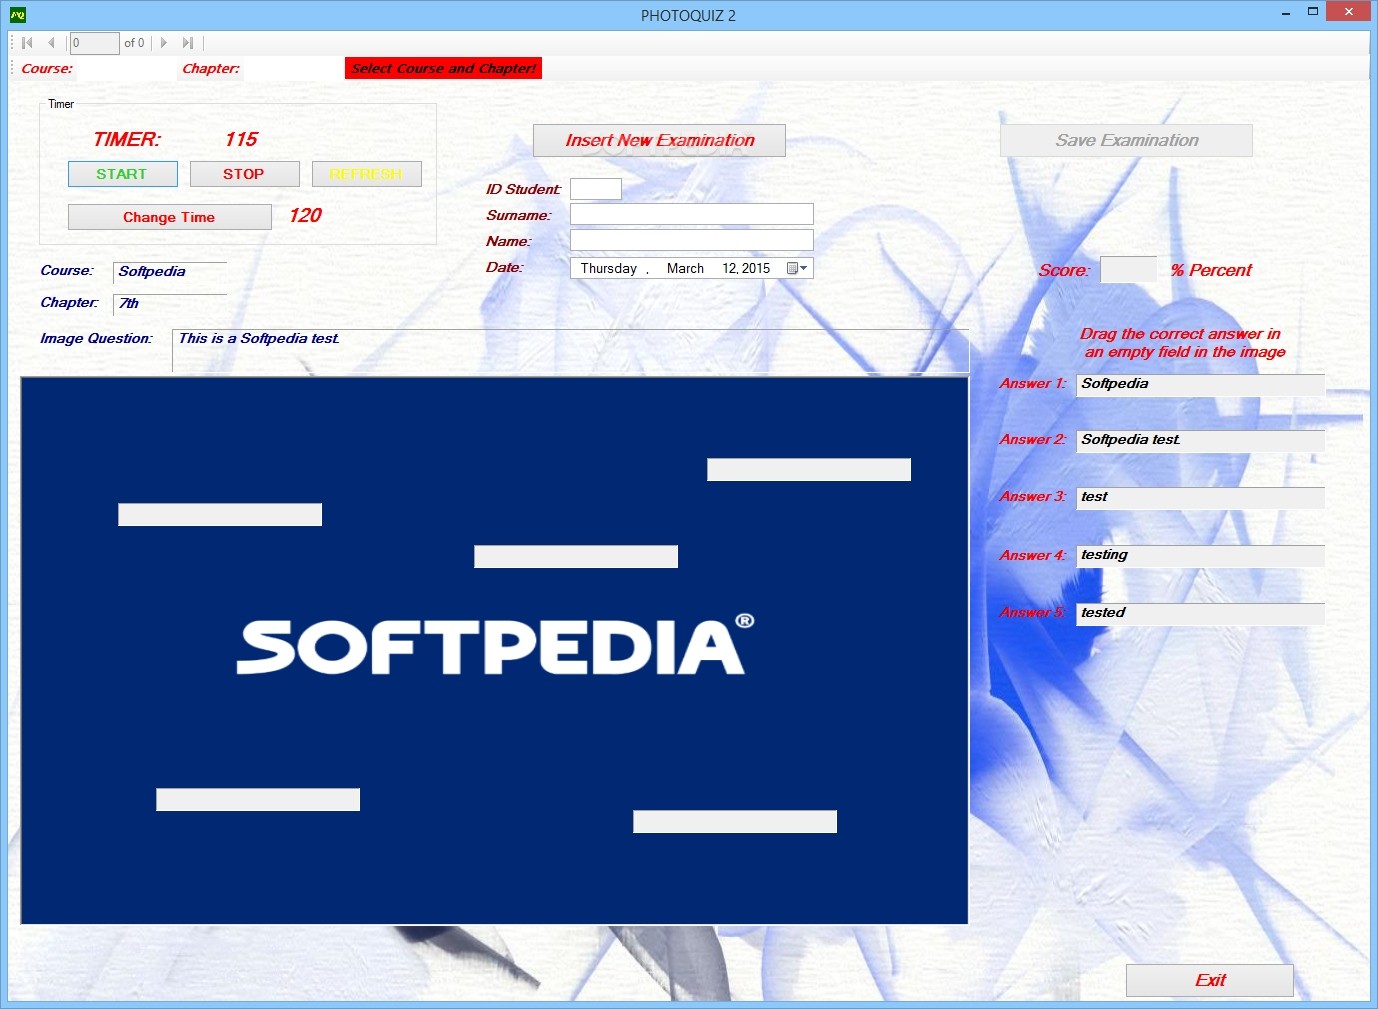The height and width of the screenshot is (1009, 1378).
Task: Click the Image Question text box
Action: (x=570, y=350)
